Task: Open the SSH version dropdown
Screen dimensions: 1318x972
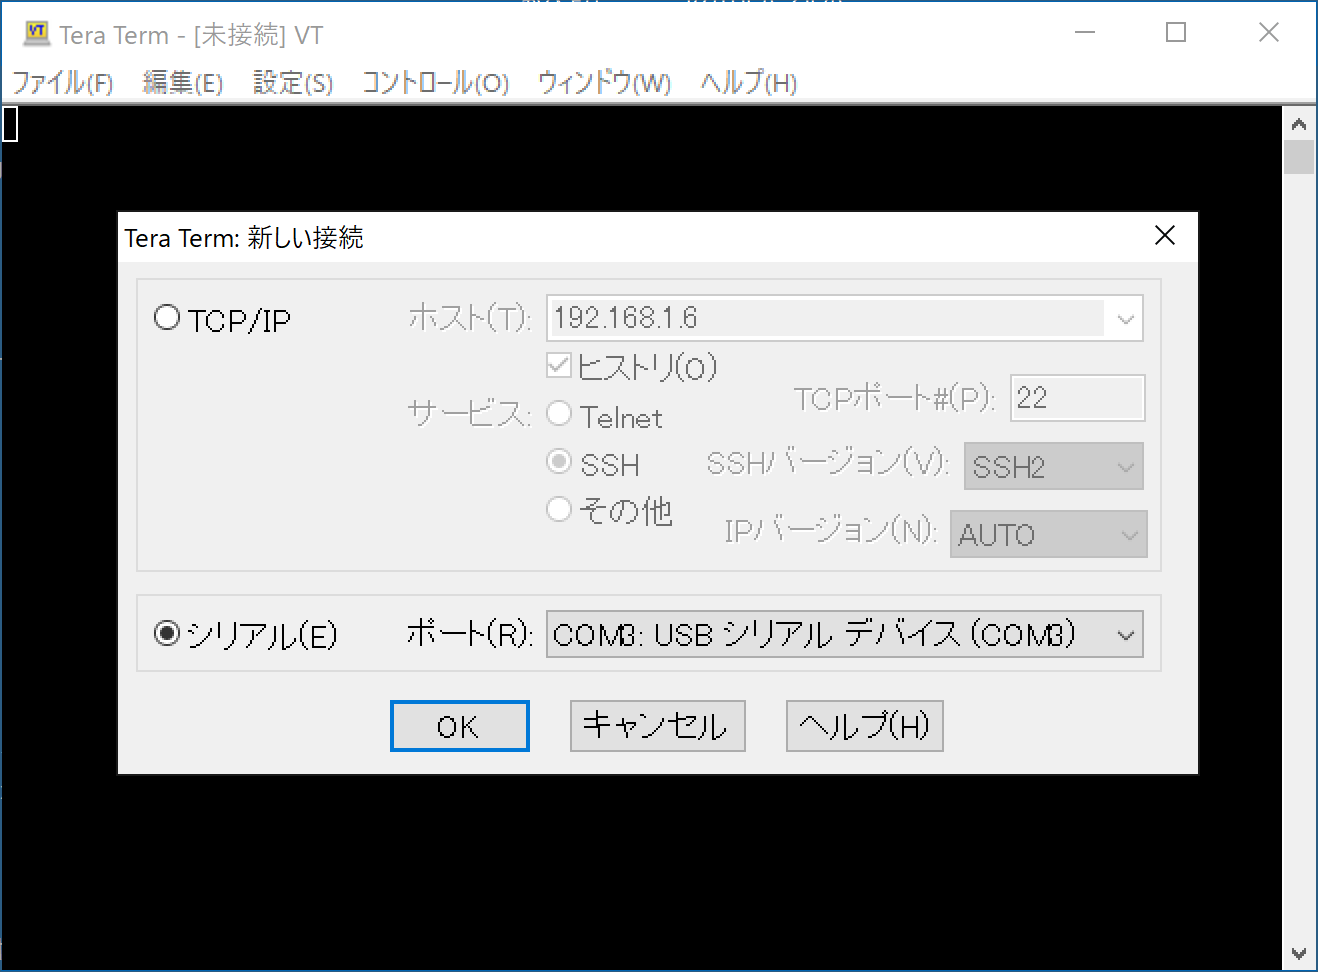Action: tap(1126, 466)
